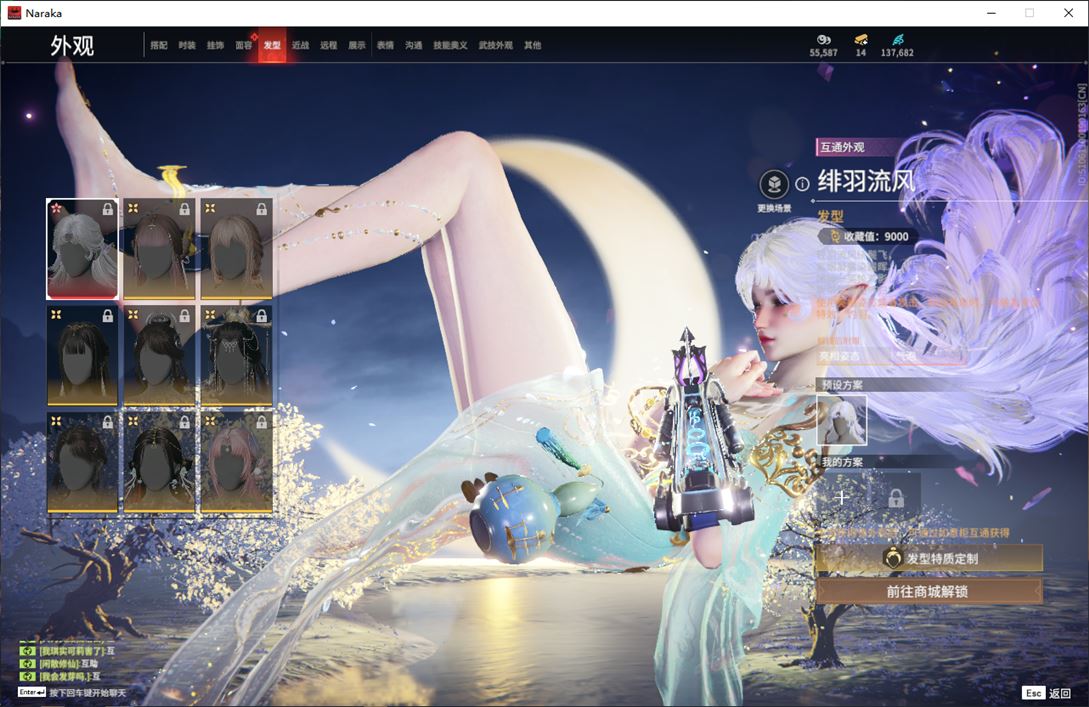Click the gold ingot currency icon showing 14

861,40
